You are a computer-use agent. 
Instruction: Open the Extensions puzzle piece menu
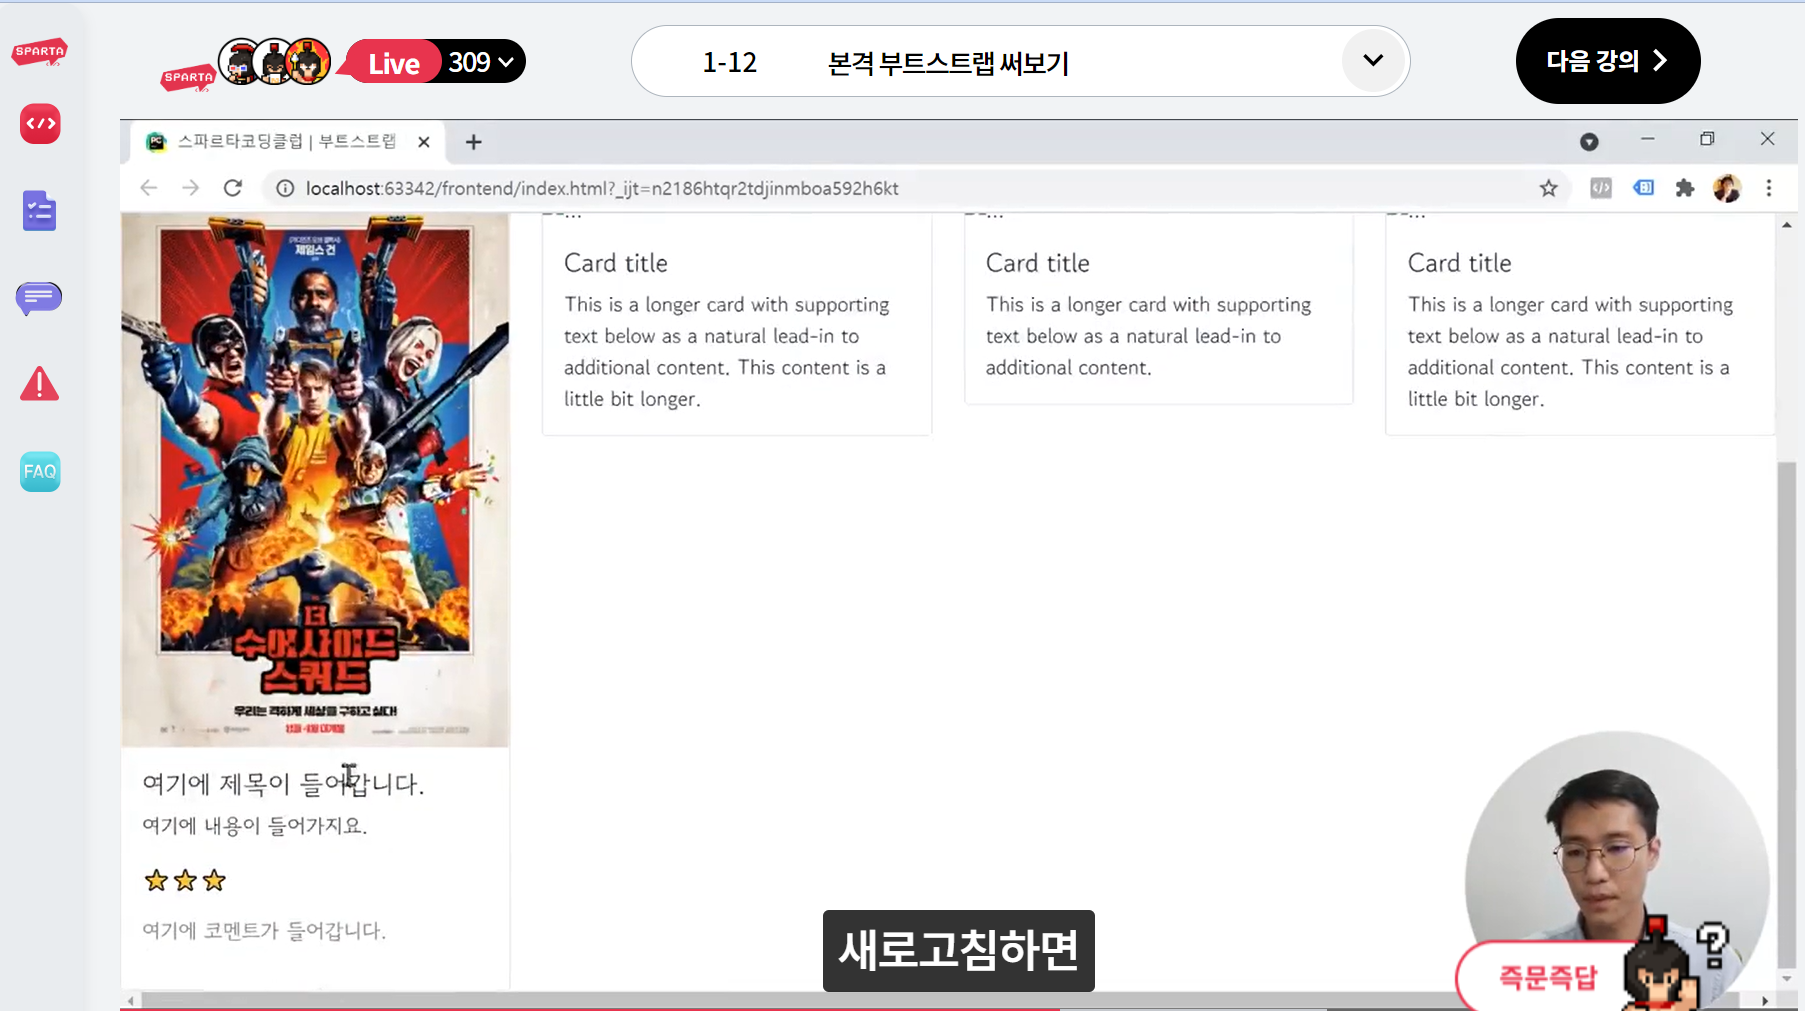1685,188
